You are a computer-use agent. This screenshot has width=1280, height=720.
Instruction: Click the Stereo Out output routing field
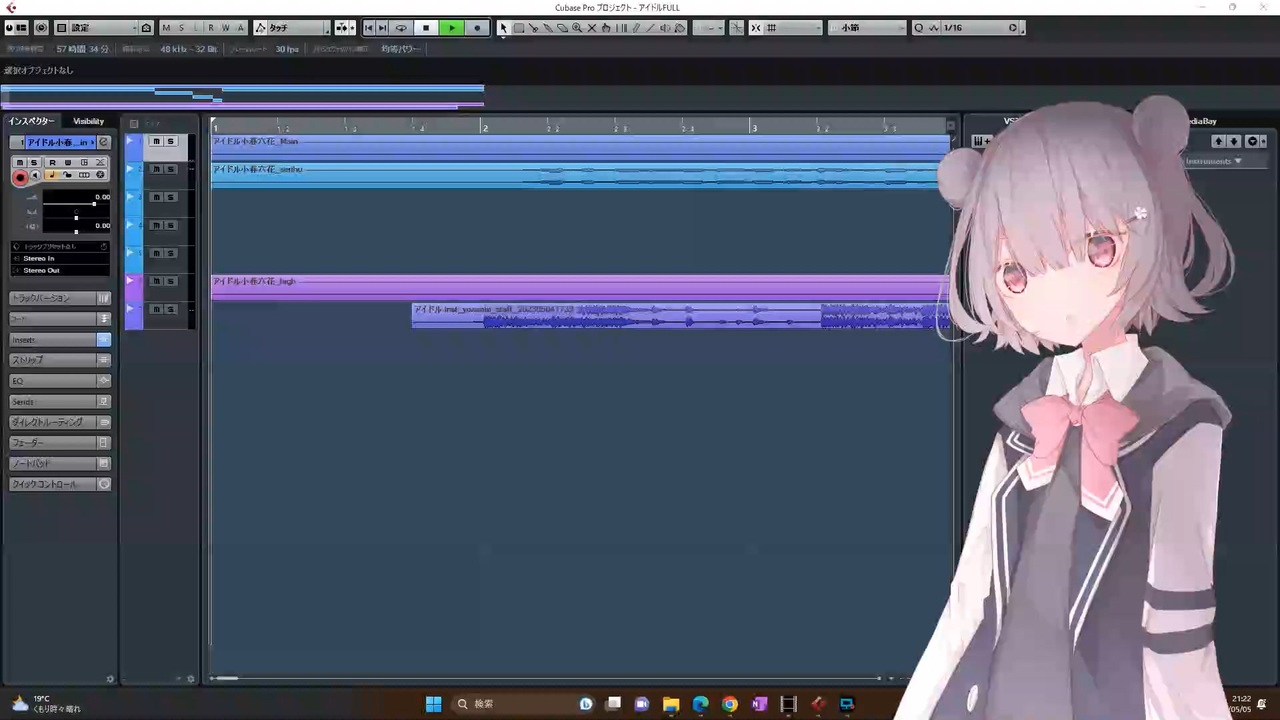click(60, 270)
